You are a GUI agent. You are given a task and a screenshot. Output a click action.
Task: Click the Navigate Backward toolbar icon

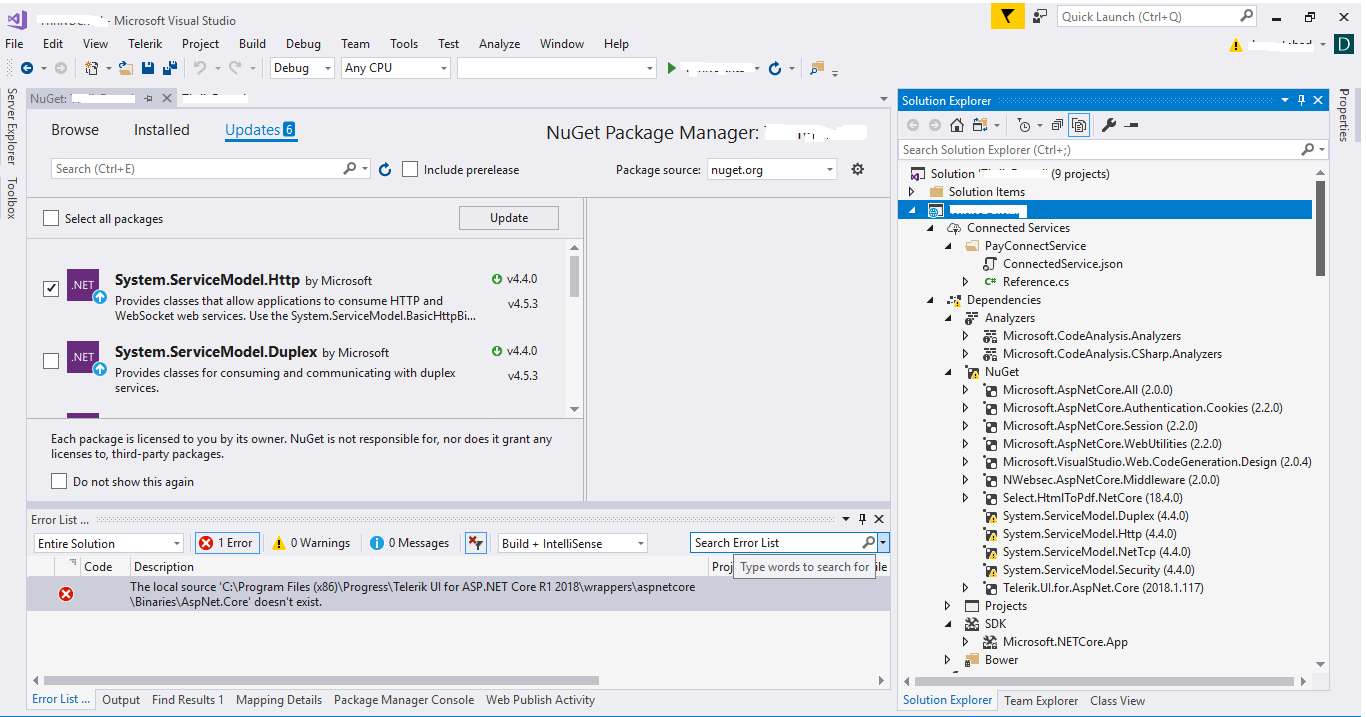coord(27,68)
